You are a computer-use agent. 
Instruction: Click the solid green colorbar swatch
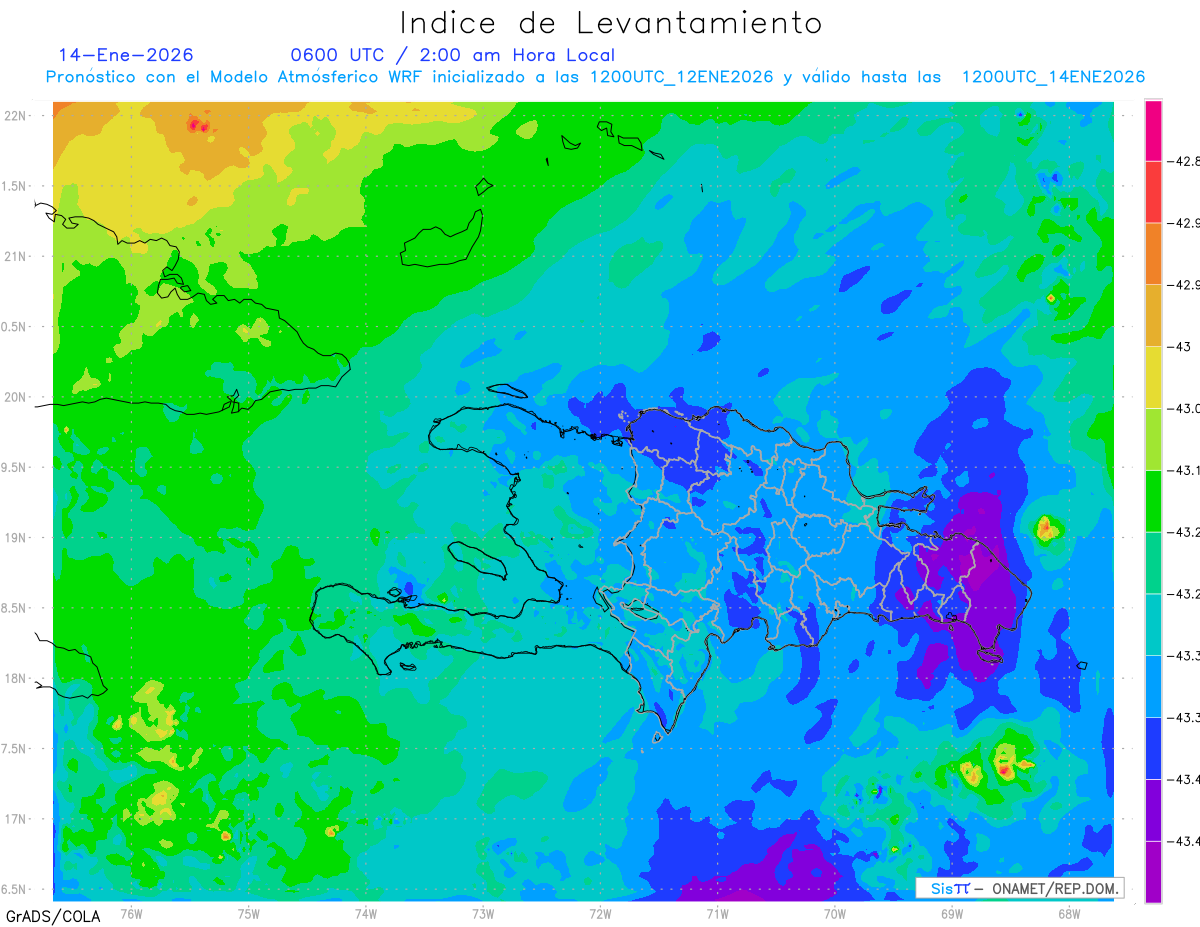(x=1153, y=500)
